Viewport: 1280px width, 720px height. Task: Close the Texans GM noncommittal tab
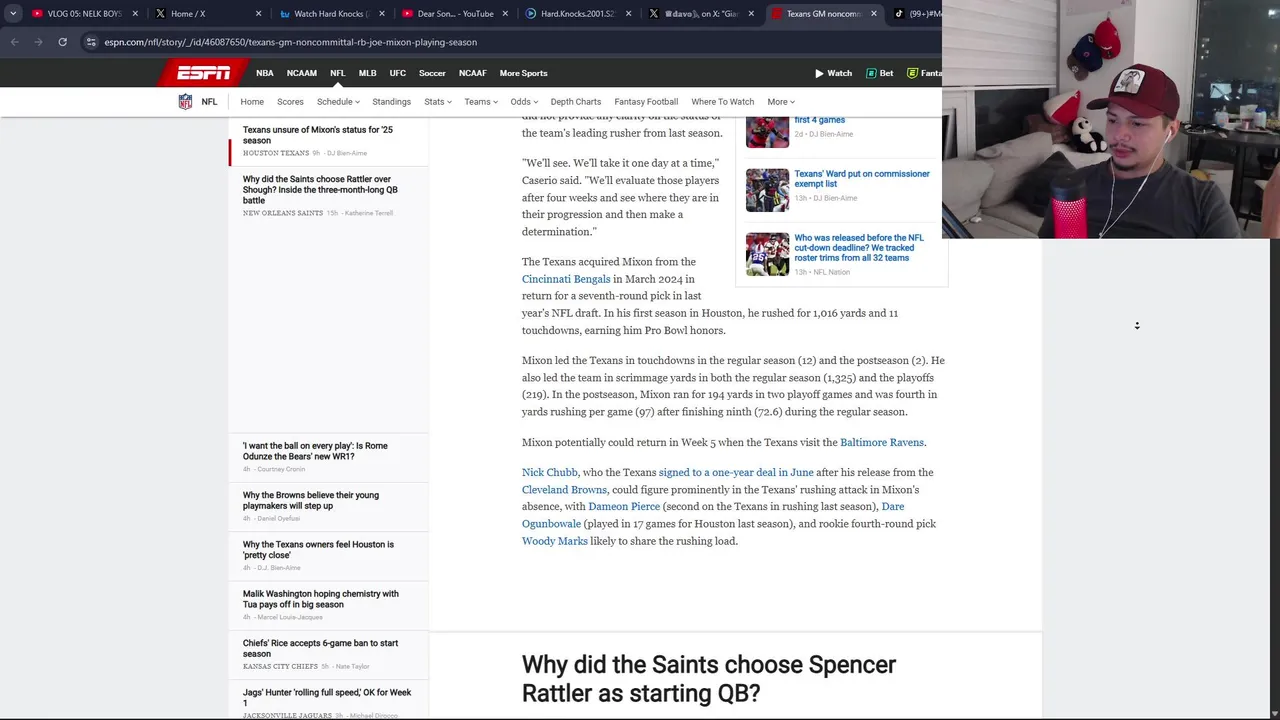click(x=874, y=14)
